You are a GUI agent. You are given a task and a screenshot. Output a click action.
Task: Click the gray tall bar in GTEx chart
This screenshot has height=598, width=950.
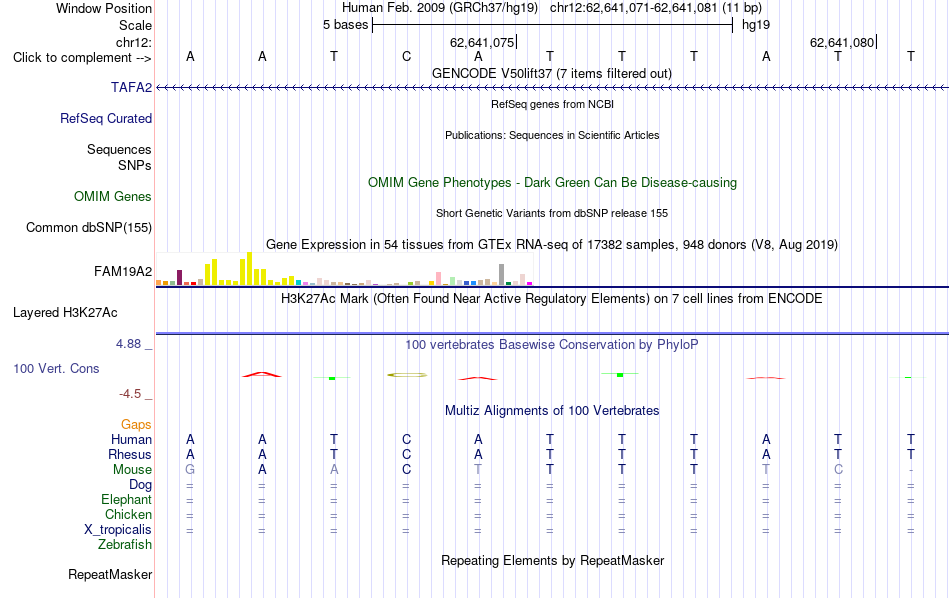click(502, 274)
